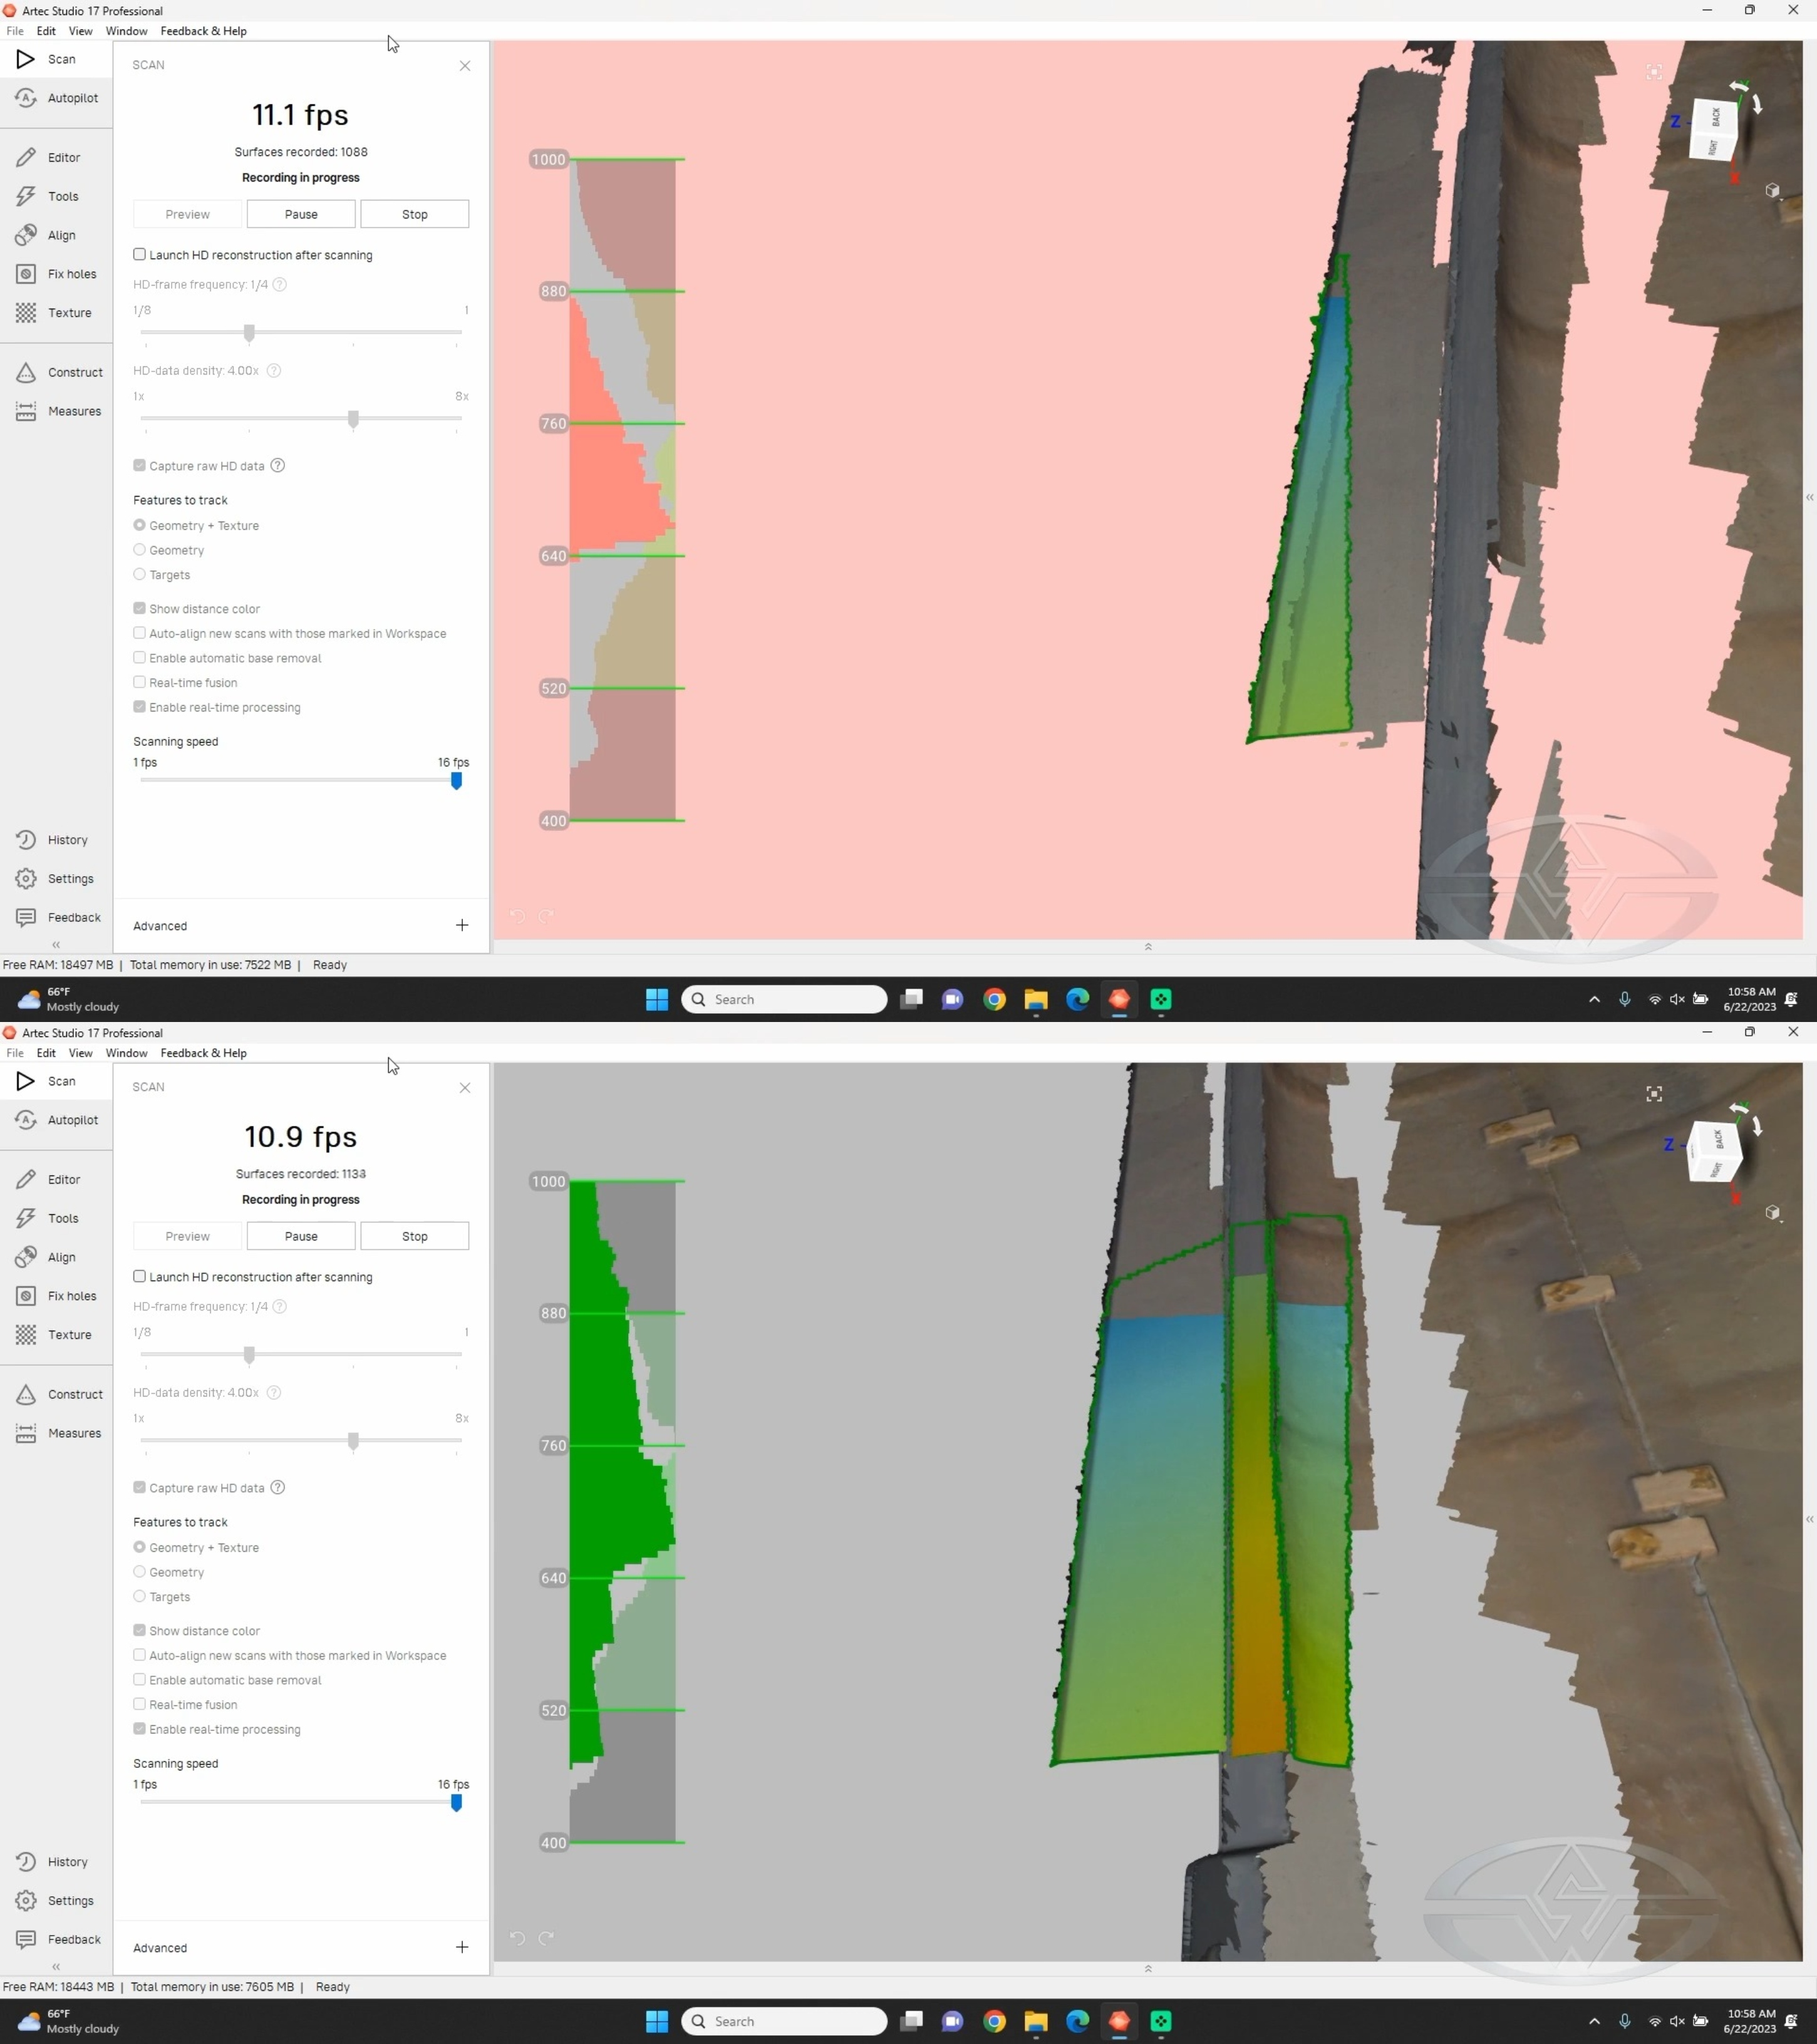This screenshot has width=1817, height=2044.
Task: Open Feedback & Help menu in 10.9 fps window
Action: pos(203,1053)
